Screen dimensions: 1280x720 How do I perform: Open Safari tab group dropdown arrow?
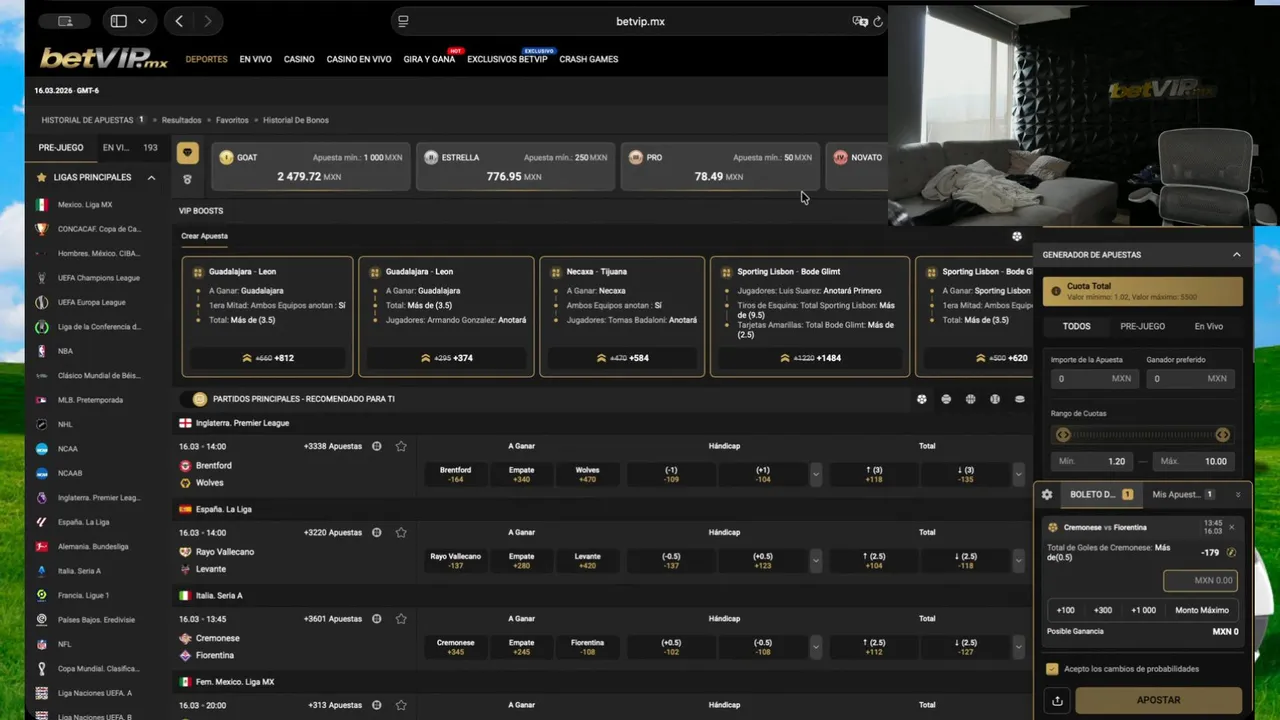[x=142, y=21]
